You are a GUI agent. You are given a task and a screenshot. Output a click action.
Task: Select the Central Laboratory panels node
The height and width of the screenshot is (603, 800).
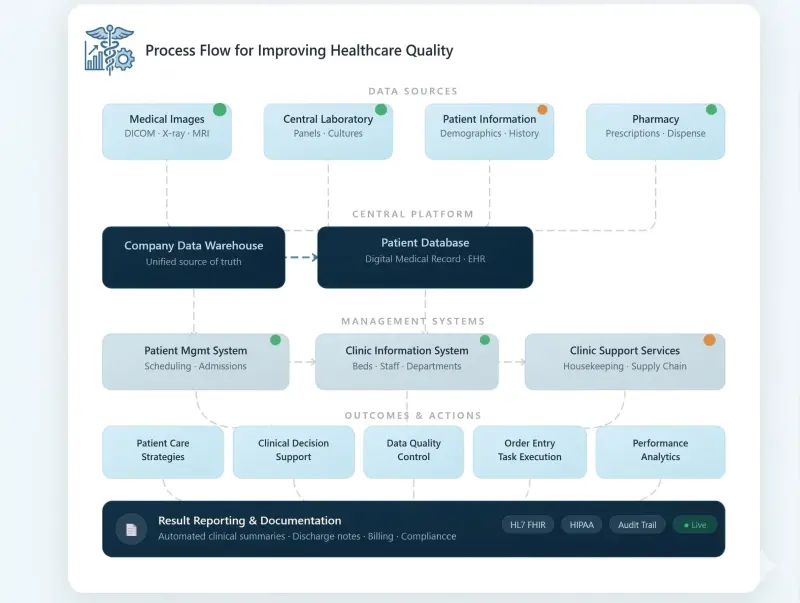(328, 130)
